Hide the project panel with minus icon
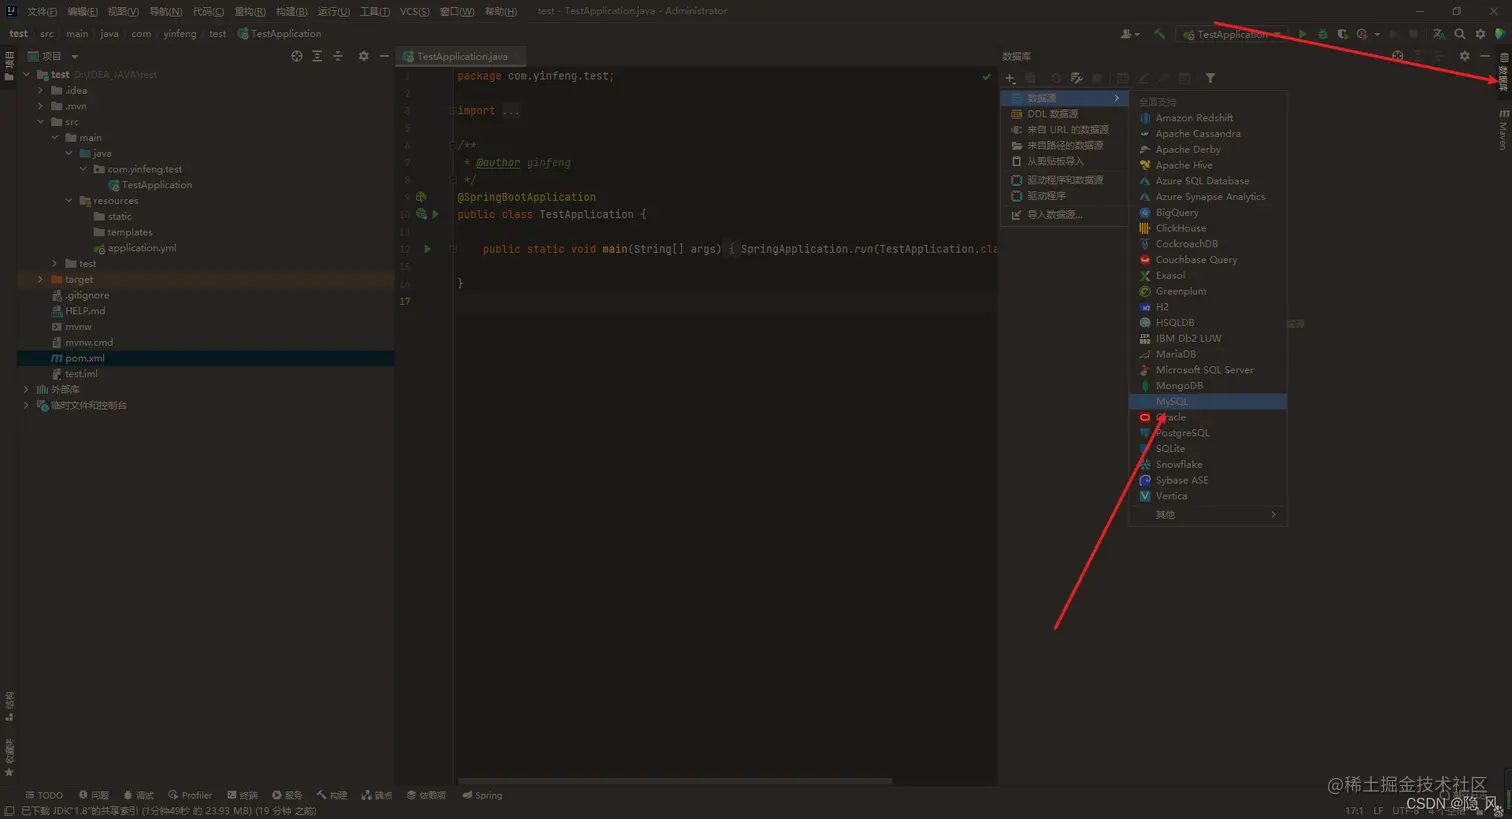1512x819 pixels. click(384, 56)
